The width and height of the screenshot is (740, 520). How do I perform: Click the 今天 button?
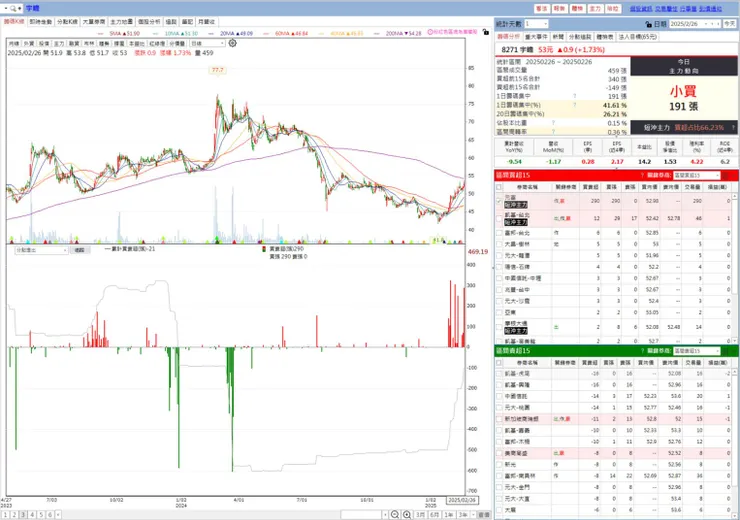point(730,24)
